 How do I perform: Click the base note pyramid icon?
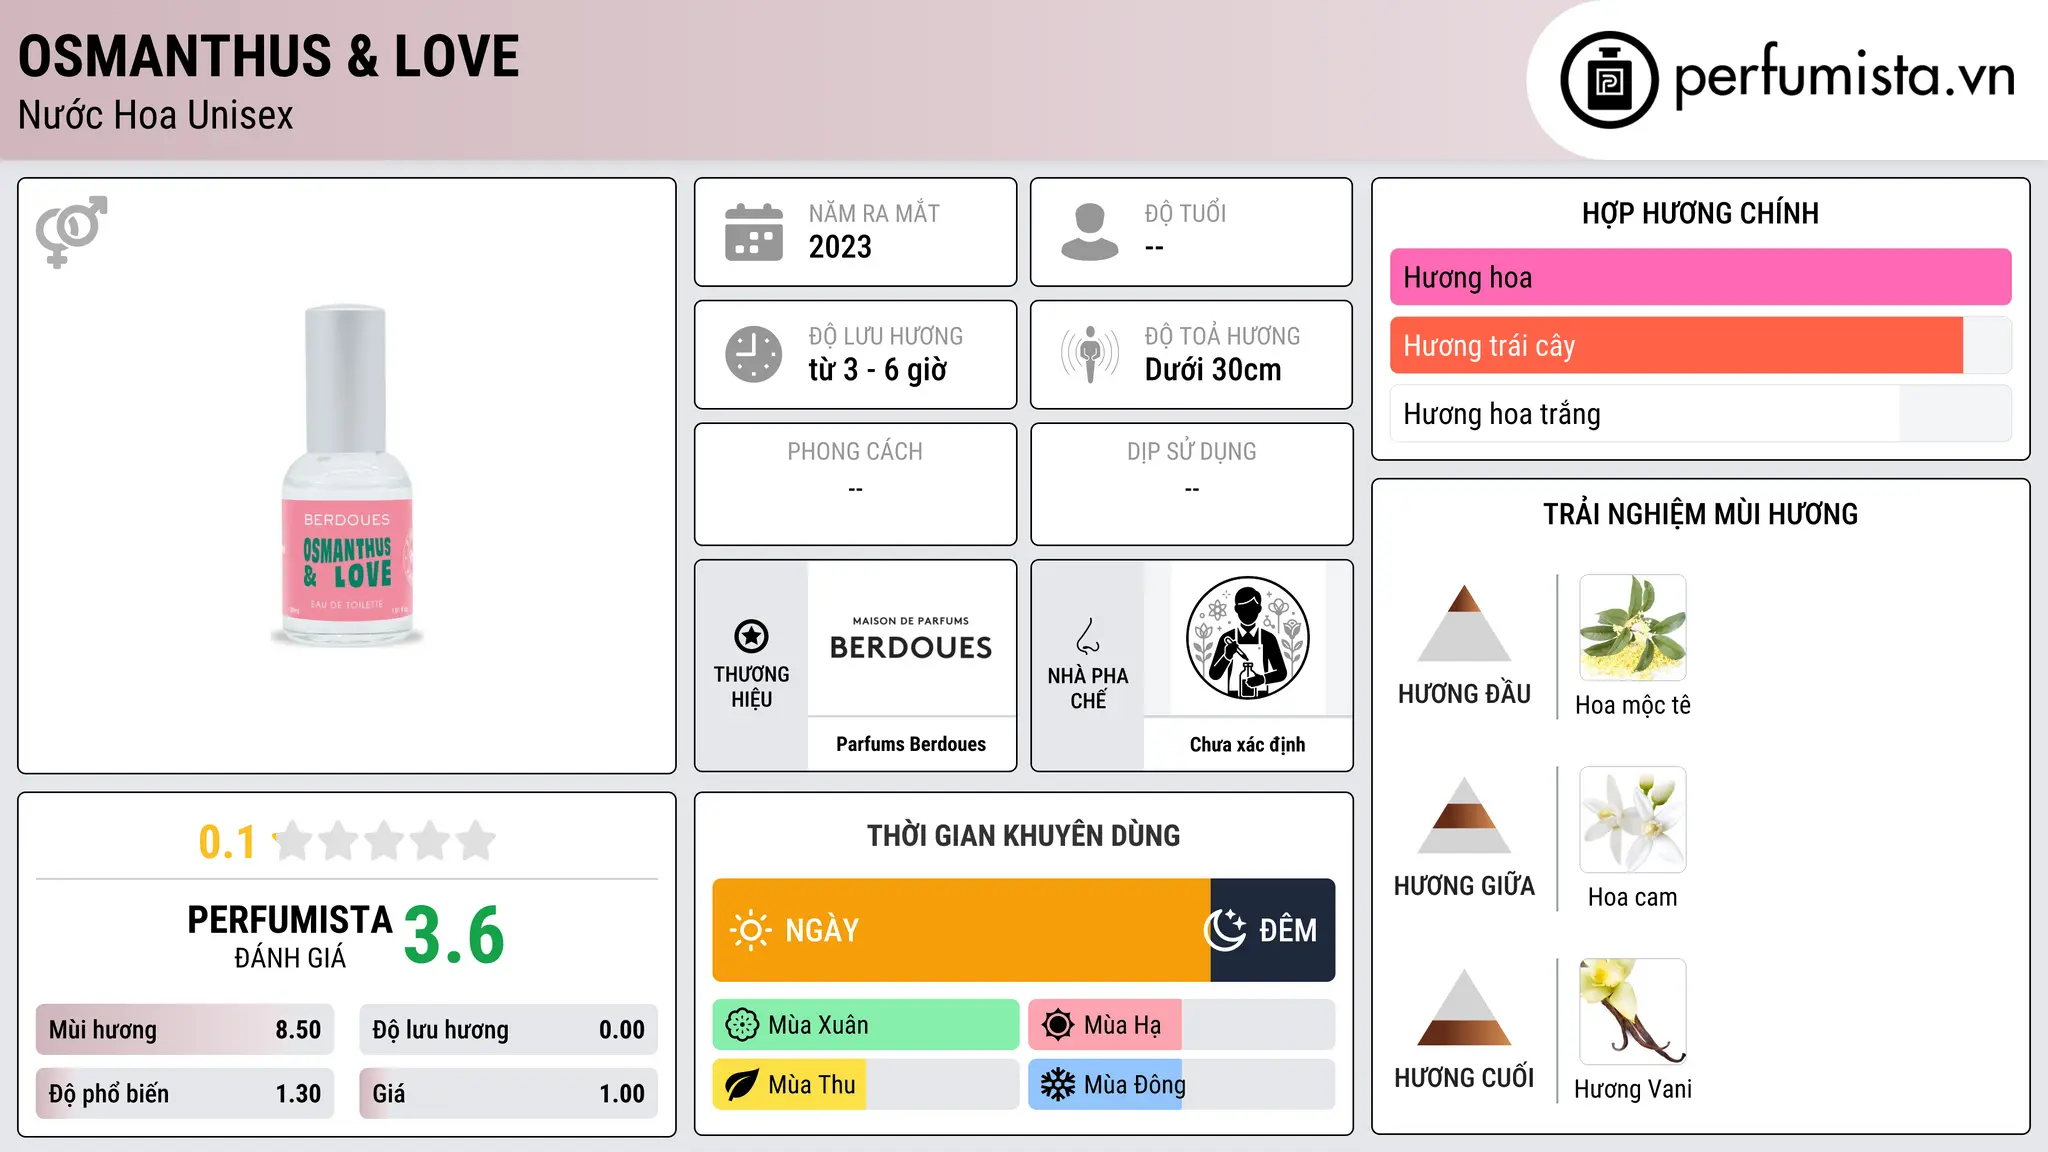click(x=1464, y=1007)
